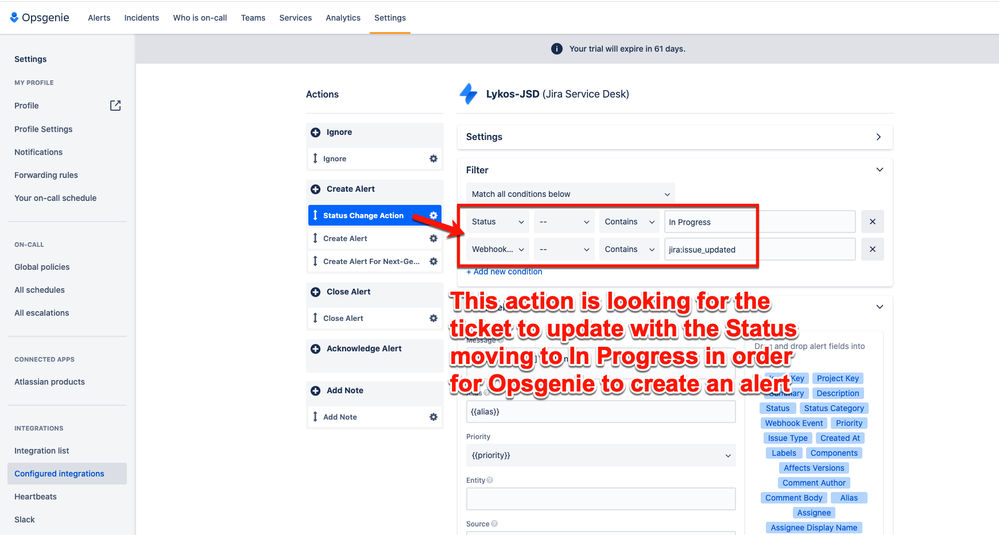Click help icon next to Source label
This screenshot has height=535, width=999.
pyautogui.click(x=494, y=524)
